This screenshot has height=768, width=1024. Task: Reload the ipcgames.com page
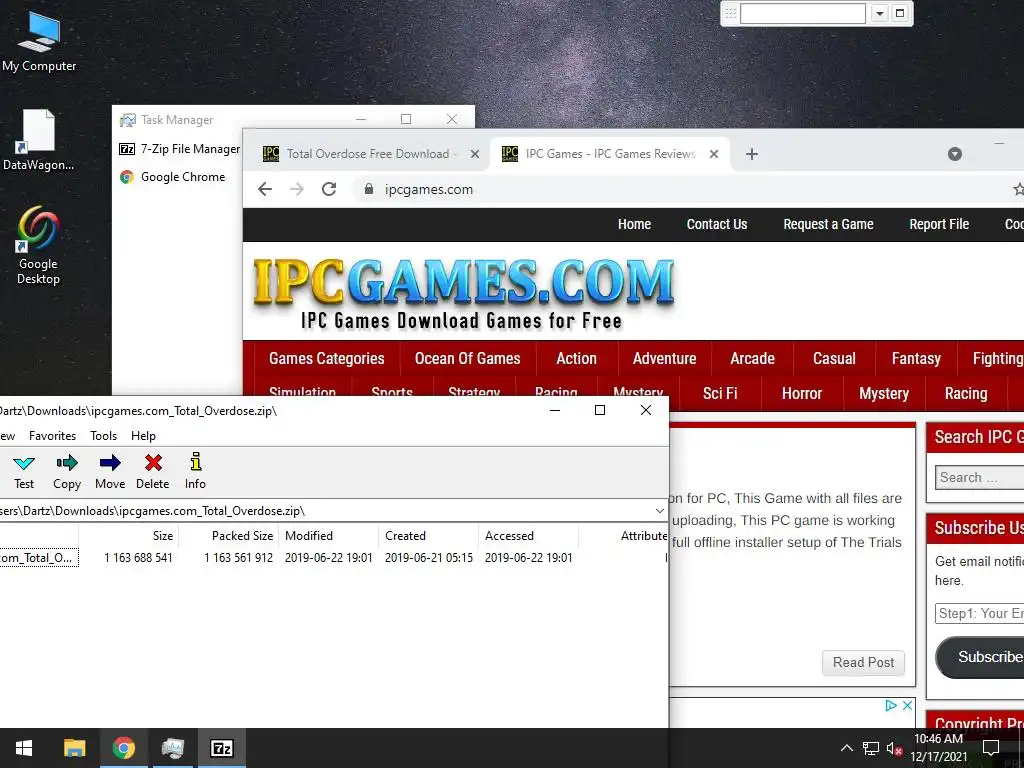329,189
